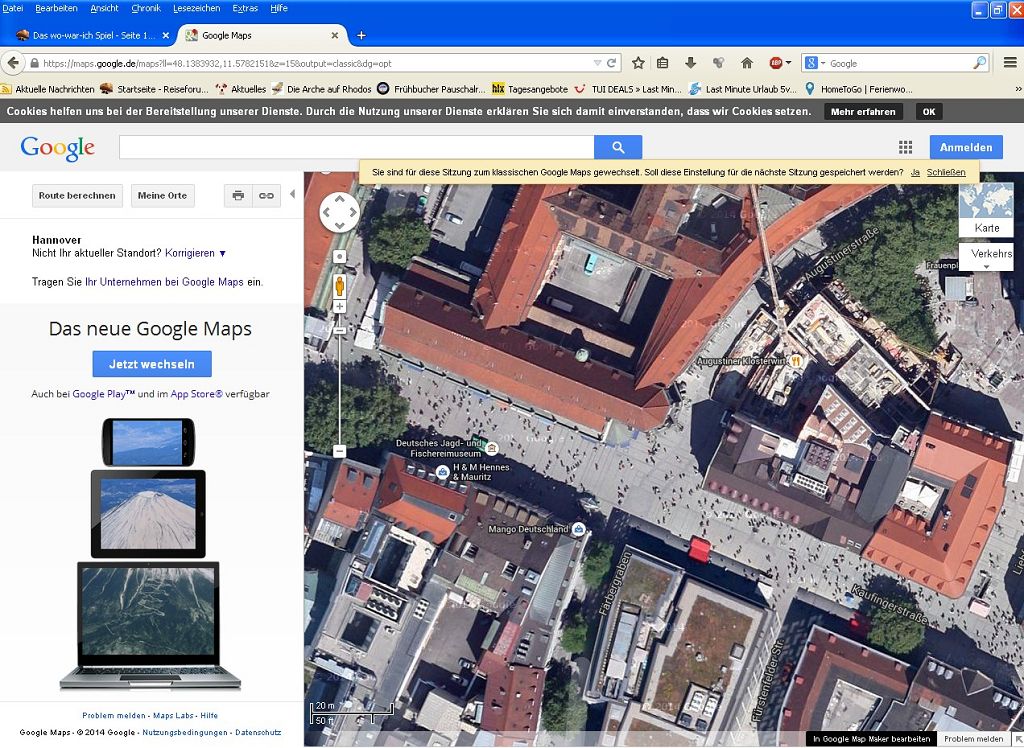Click the Firefox home icon
Screen dimensions: 1024x748
746,63
